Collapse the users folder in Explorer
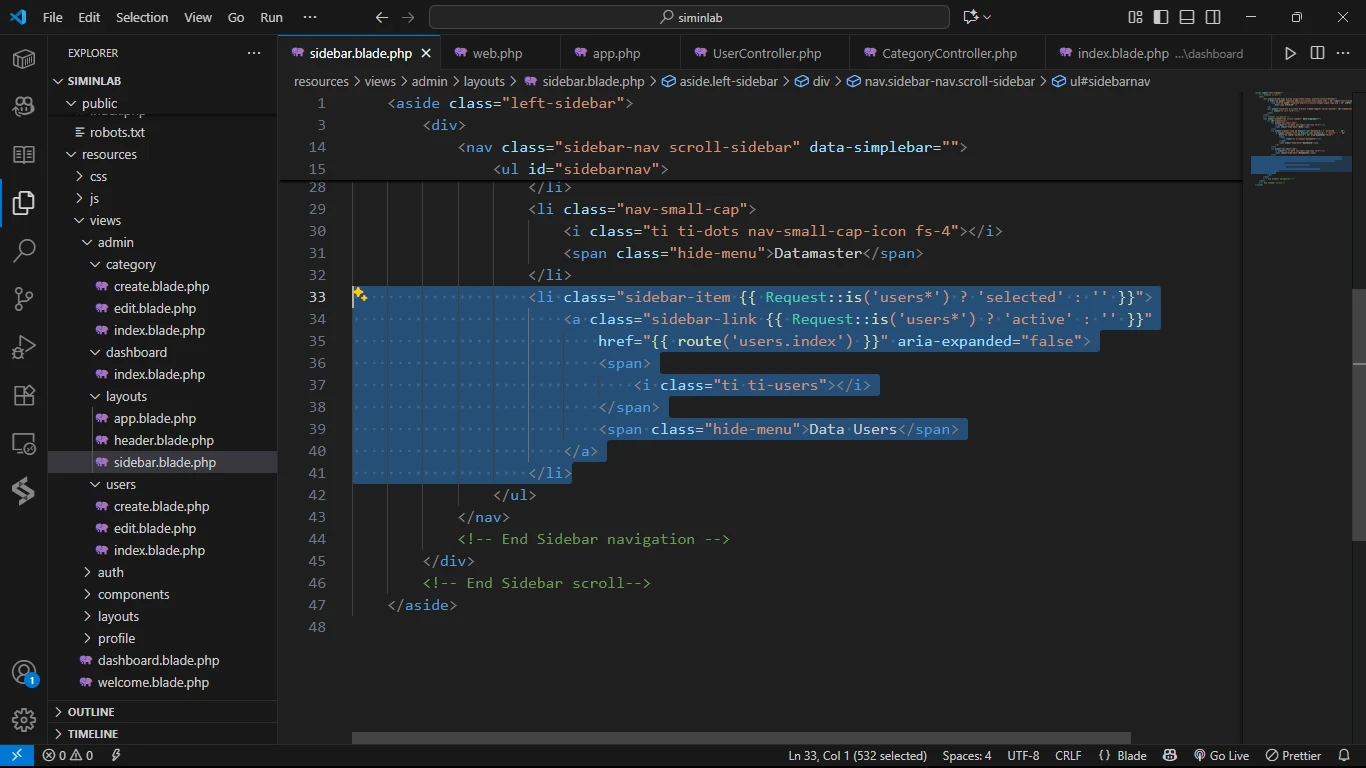Screen dimensions: 1366x768 [120, 484]
